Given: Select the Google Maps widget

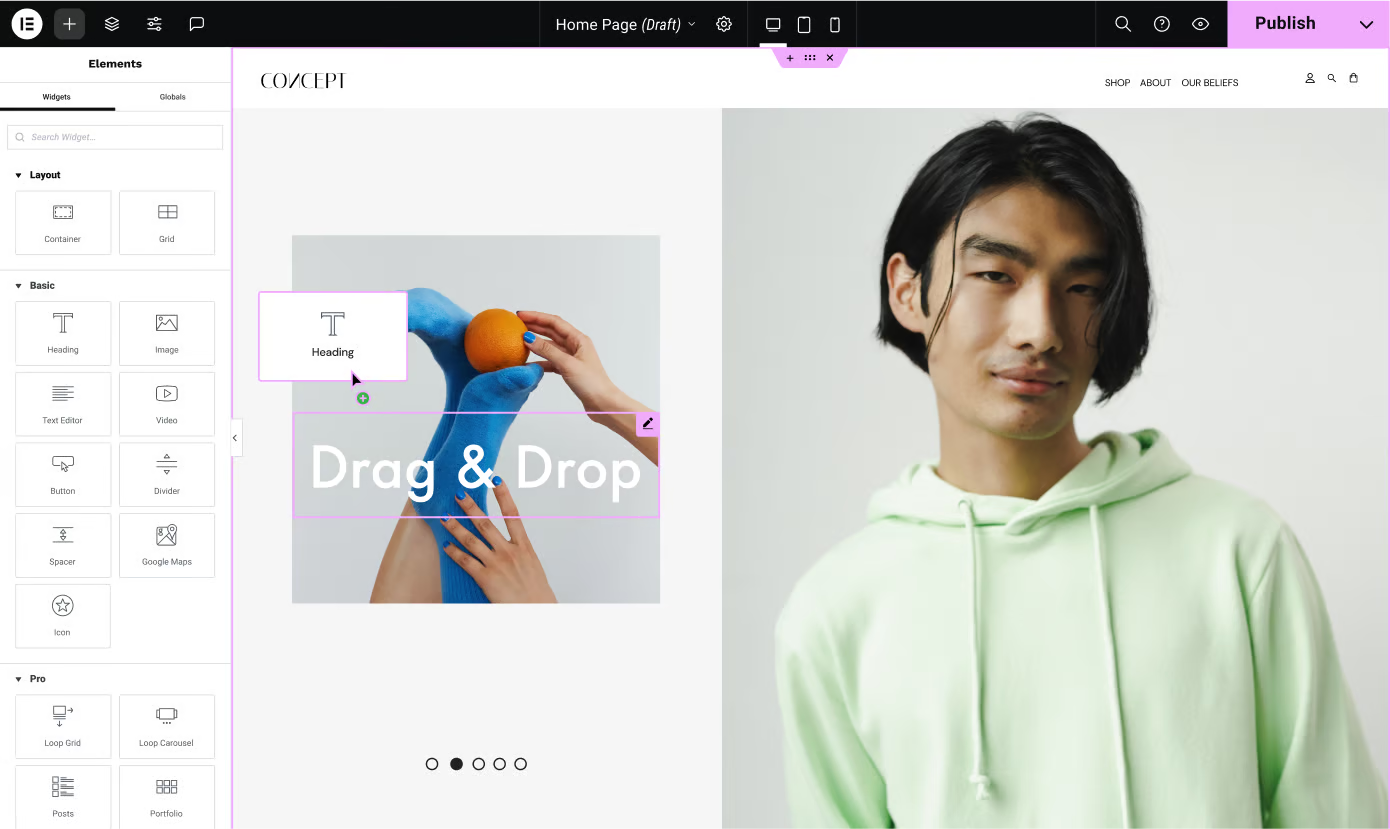Looking at the screenshot, I should 166,545.
